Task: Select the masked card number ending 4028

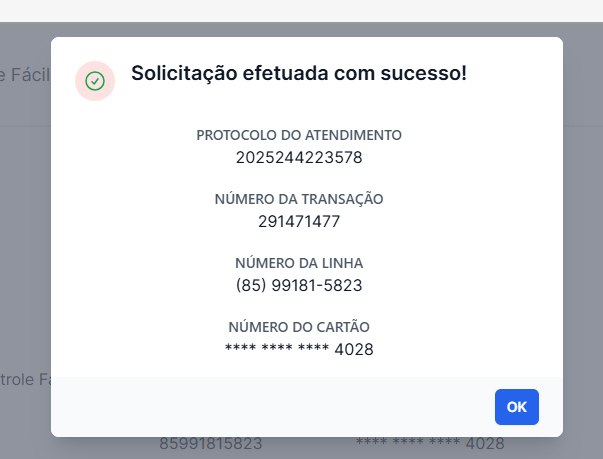Action: pyautogui.click(x=299, y=349)
